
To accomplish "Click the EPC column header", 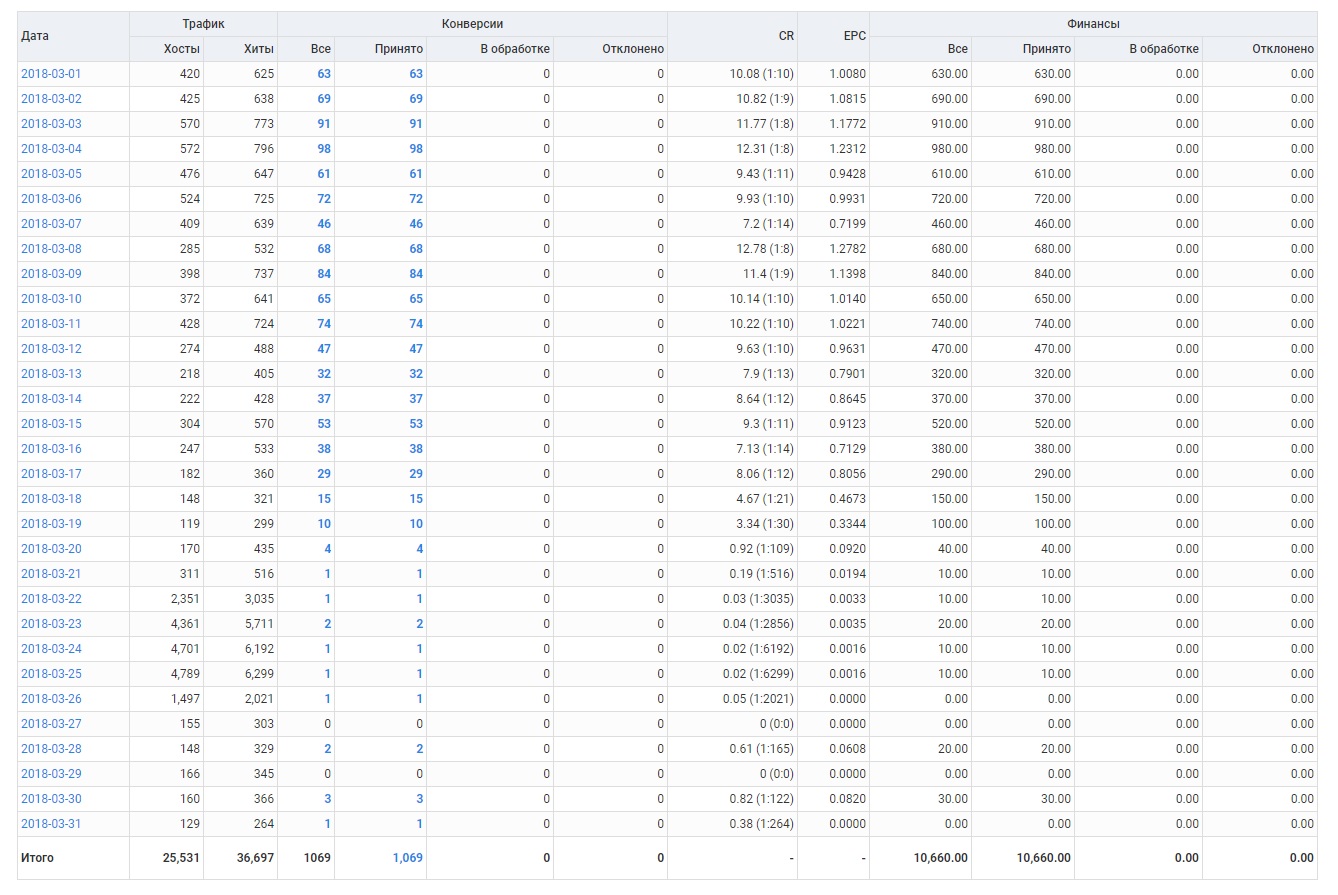I will tap(854, 36).
